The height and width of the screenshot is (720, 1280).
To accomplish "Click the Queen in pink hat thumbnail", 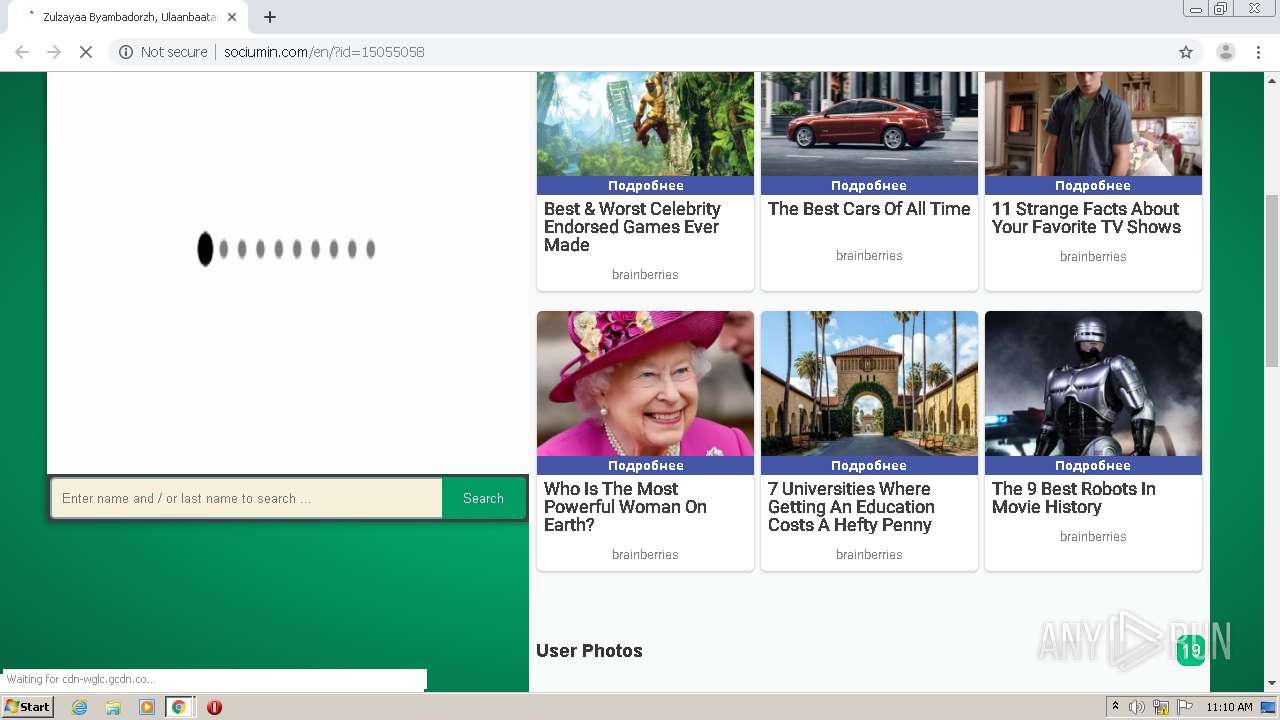I will click(645, 384).
